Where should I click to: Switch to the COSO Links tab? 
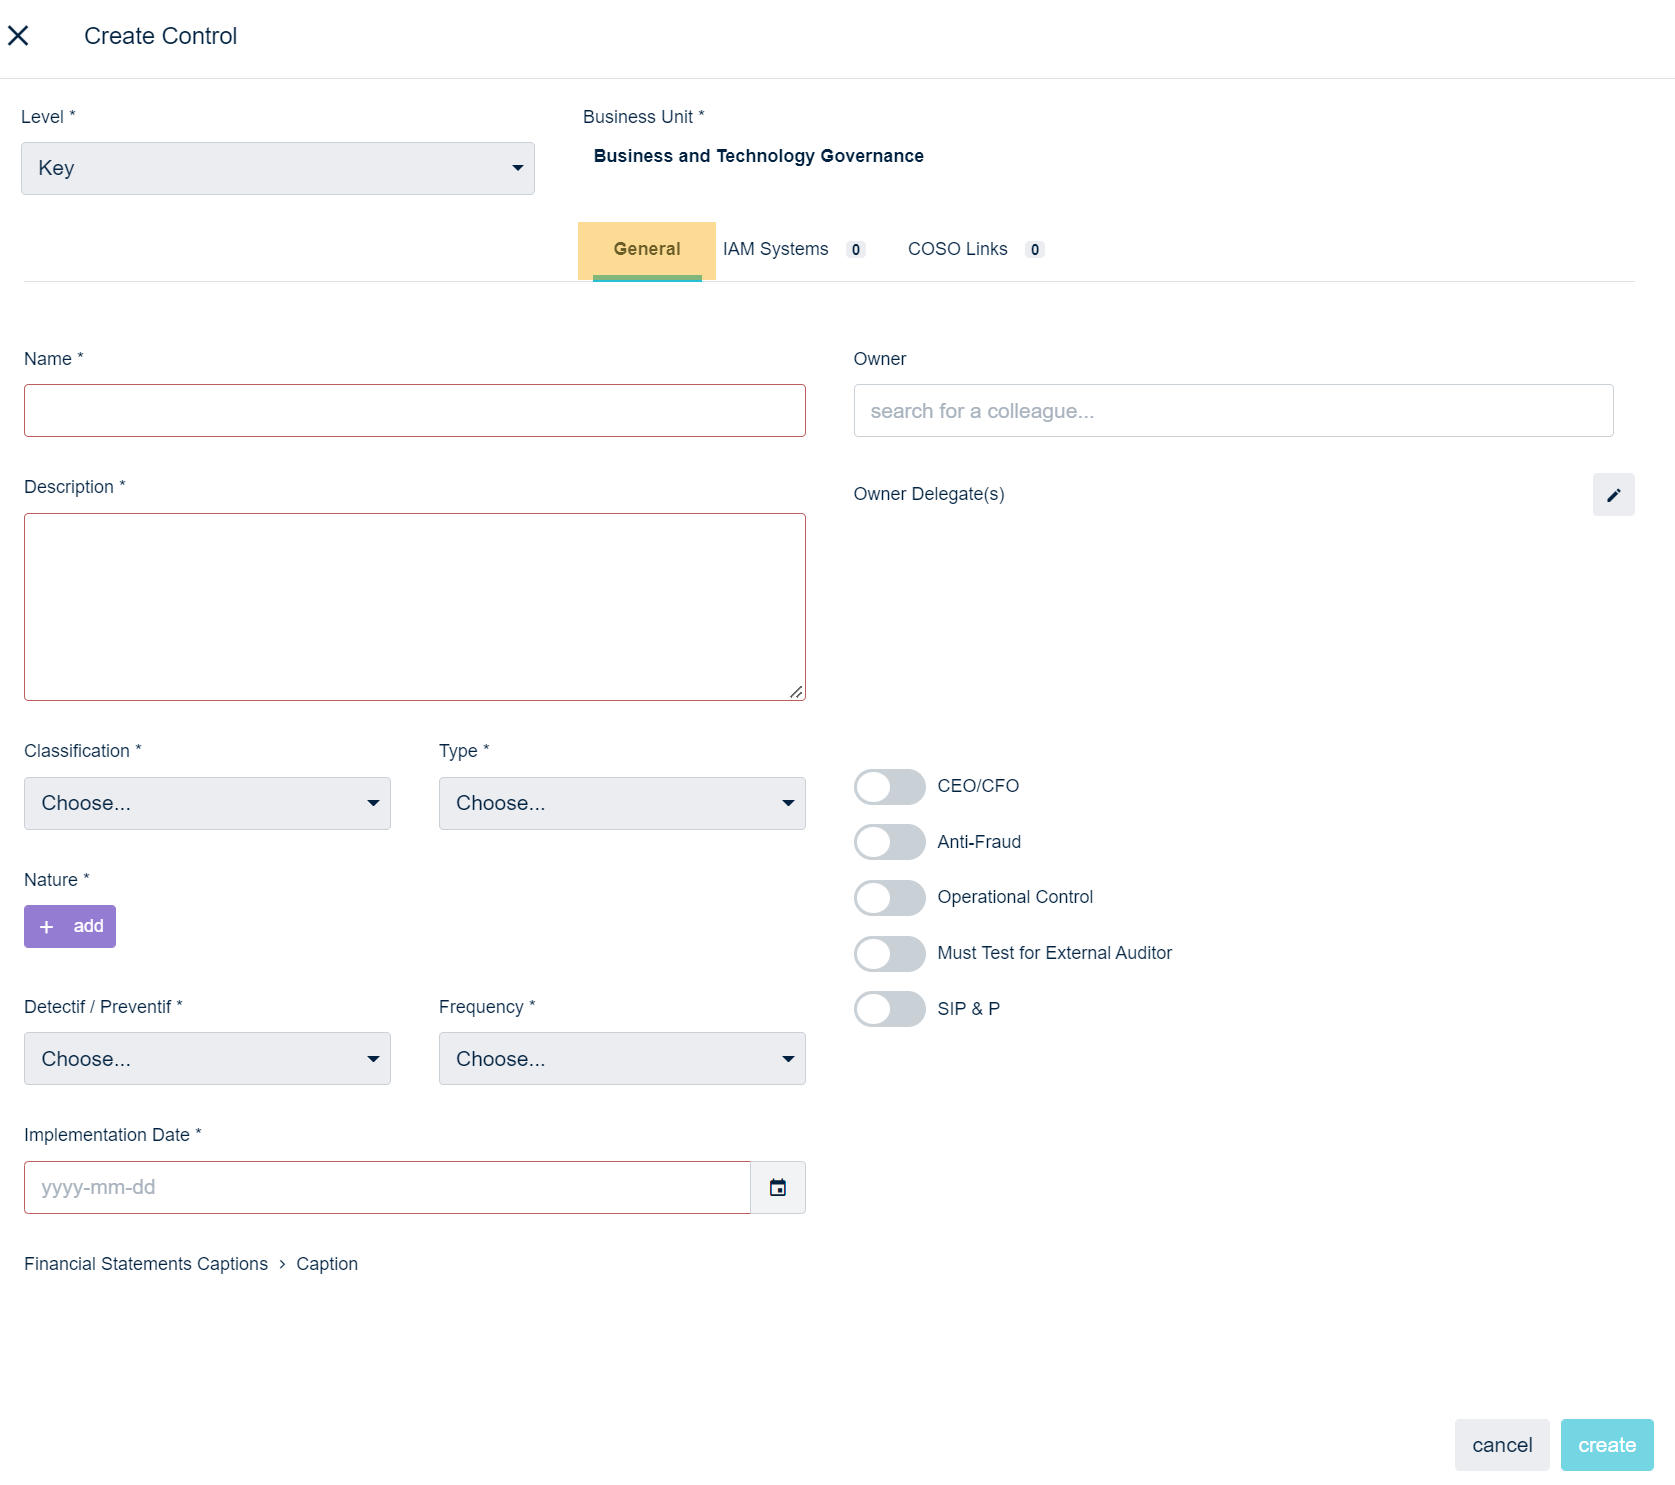pyautogui.click(x=957, y=250)
